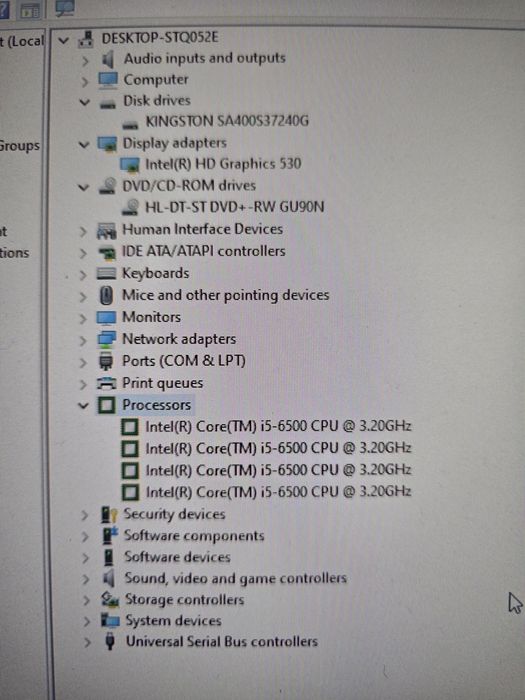
Task: Click the Print queues printer icon
Action: pos(106,383)
